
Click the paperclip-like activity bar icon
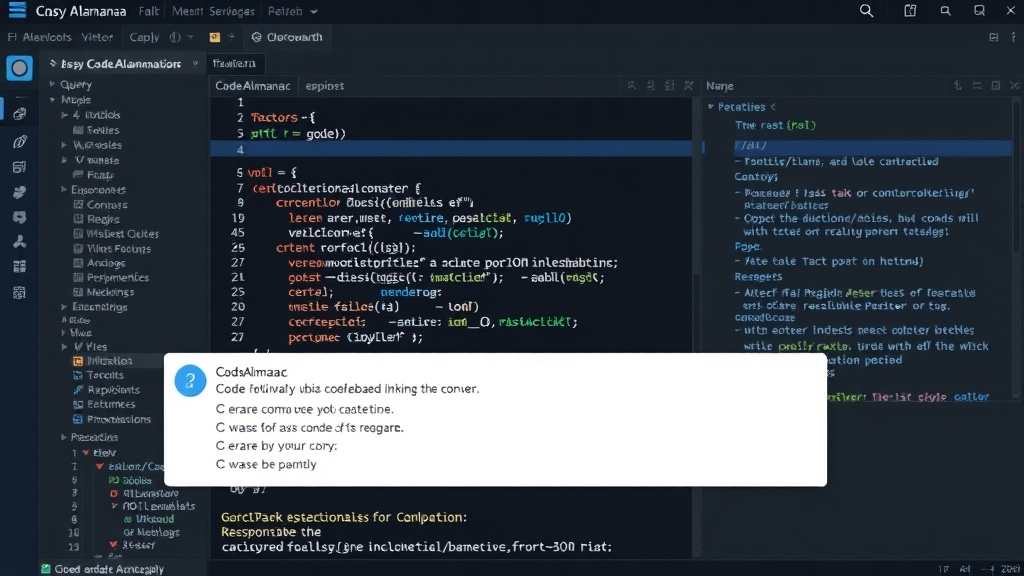[20, 141]
